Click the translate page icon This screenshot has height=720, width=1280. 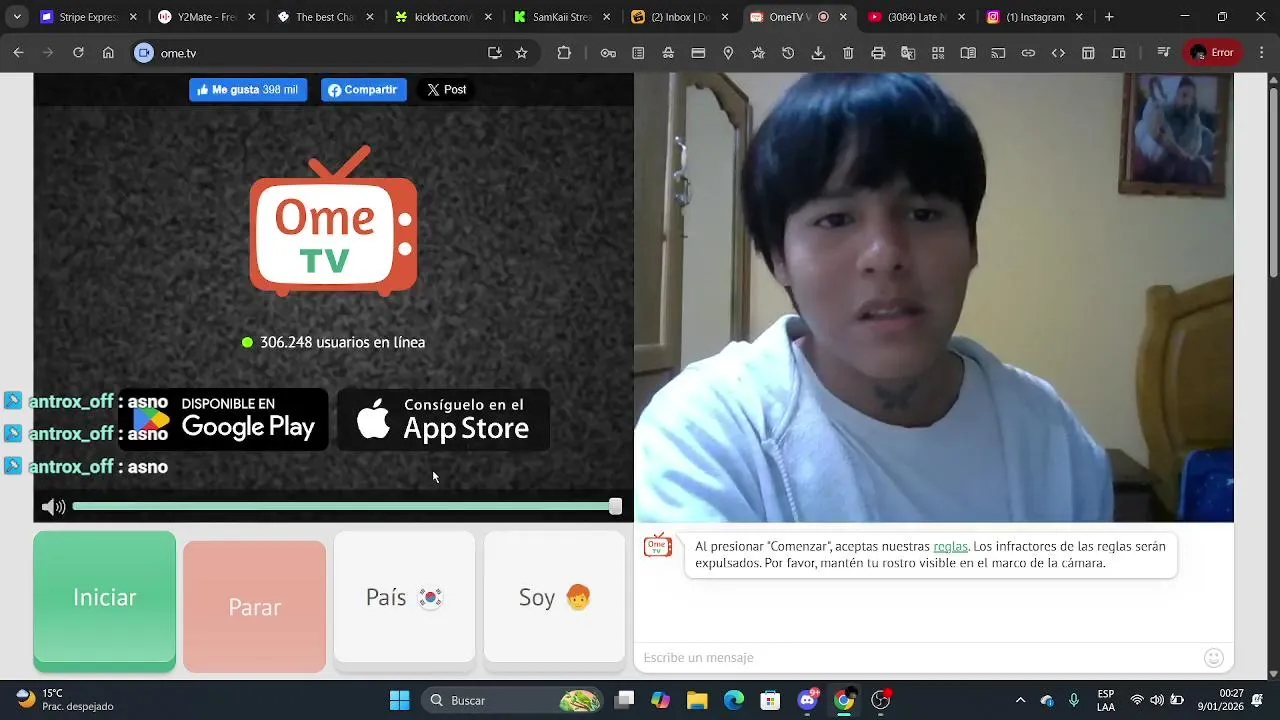tap(908, 53)
